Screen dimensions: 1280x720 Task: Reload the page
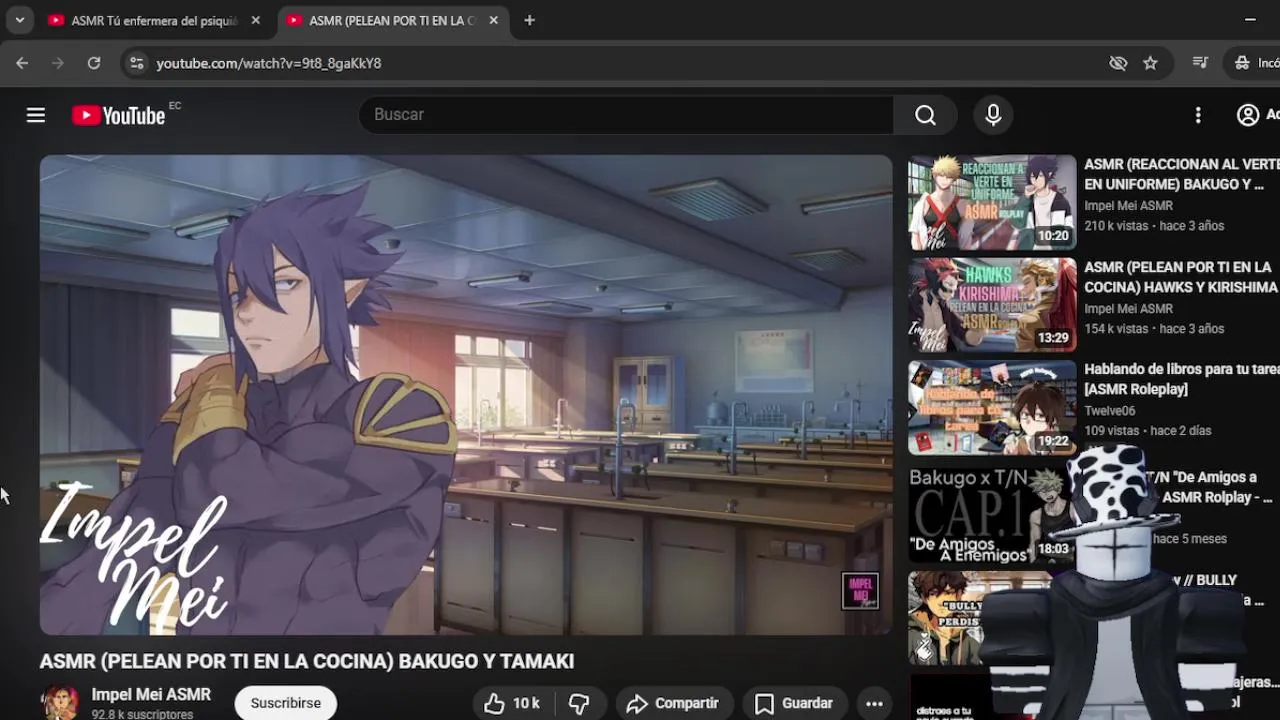point(94,63)
